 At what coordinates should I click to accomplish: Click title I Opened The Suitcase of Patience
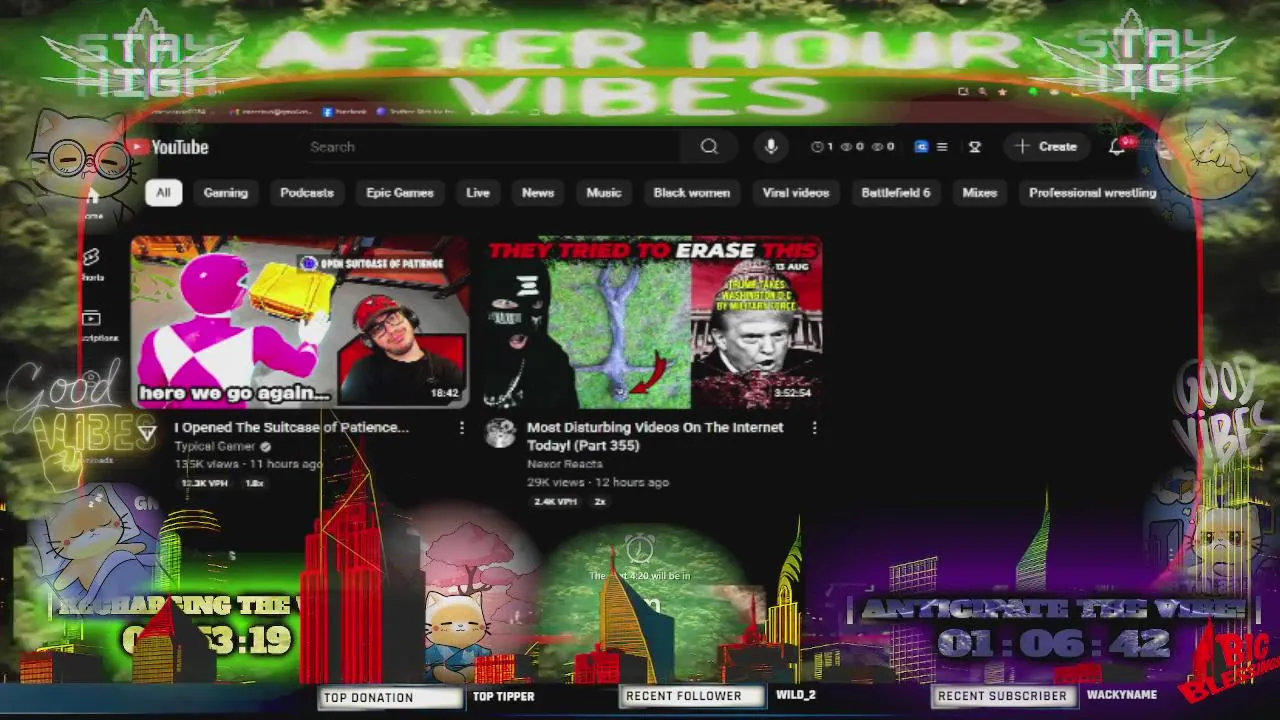[291, 427]
